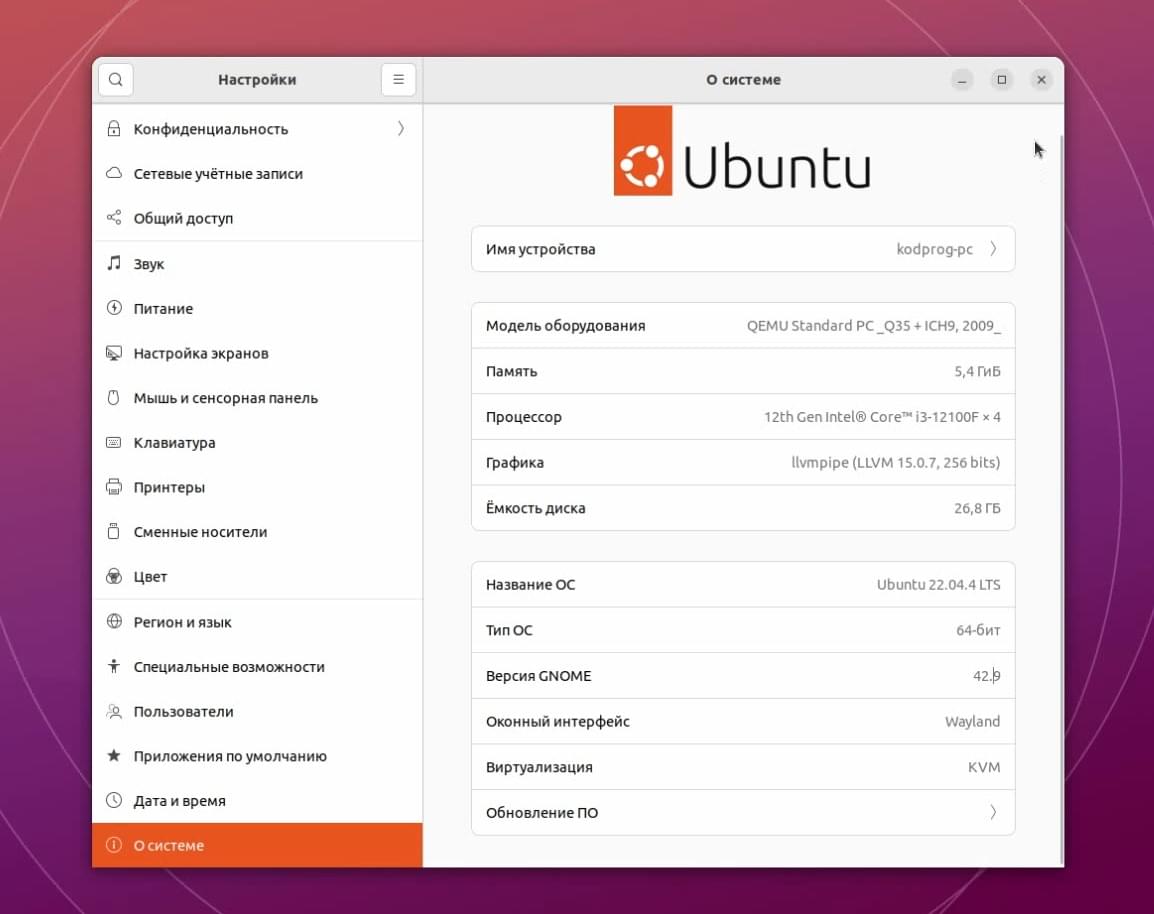Click the users icon beside Пользователи

pos(114,712)
